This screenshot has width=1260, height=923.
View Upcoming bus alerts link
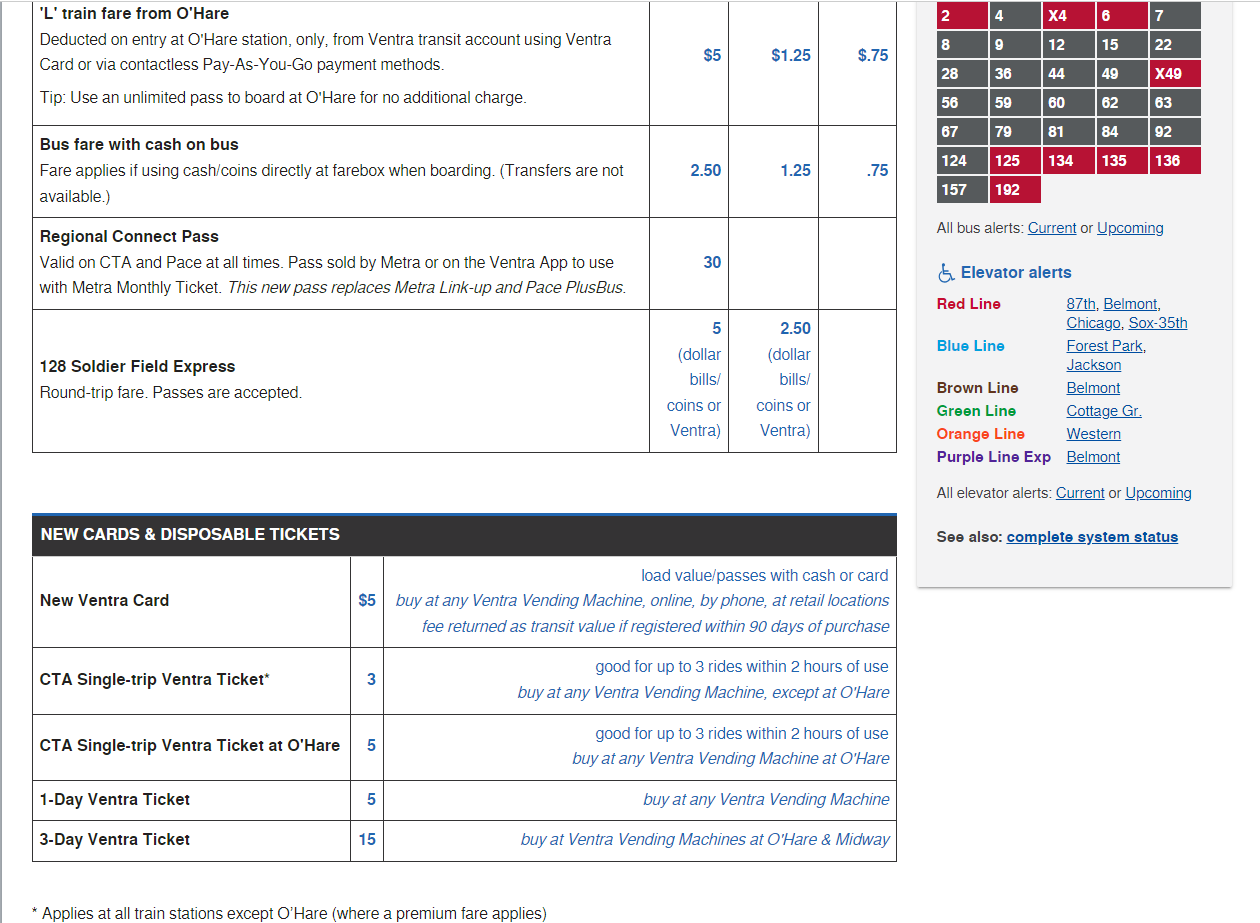(1130, 228)
